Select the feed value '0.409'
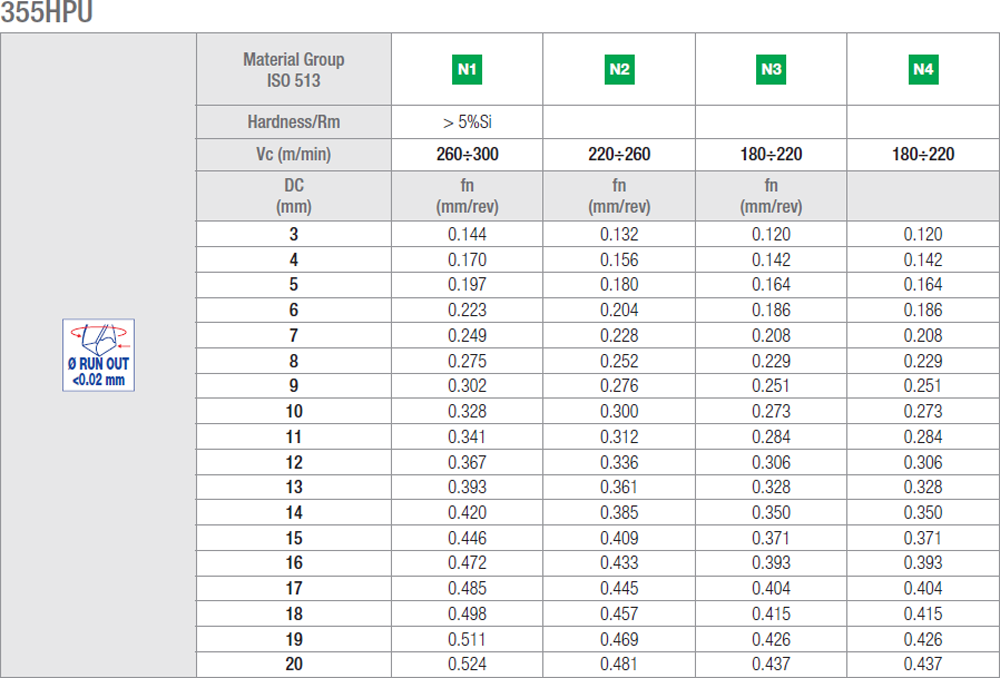The width and height of the screenshot is (1000, 678). [619, 538]
